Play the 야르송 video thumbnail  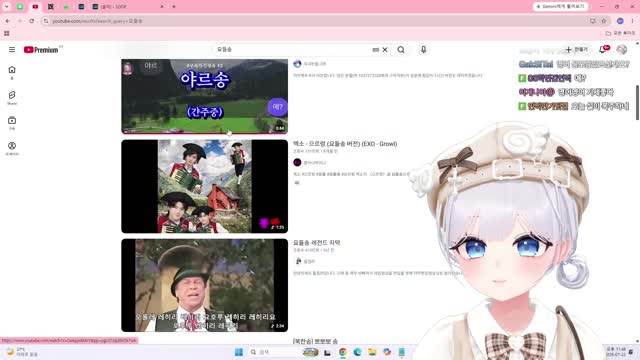204,96
